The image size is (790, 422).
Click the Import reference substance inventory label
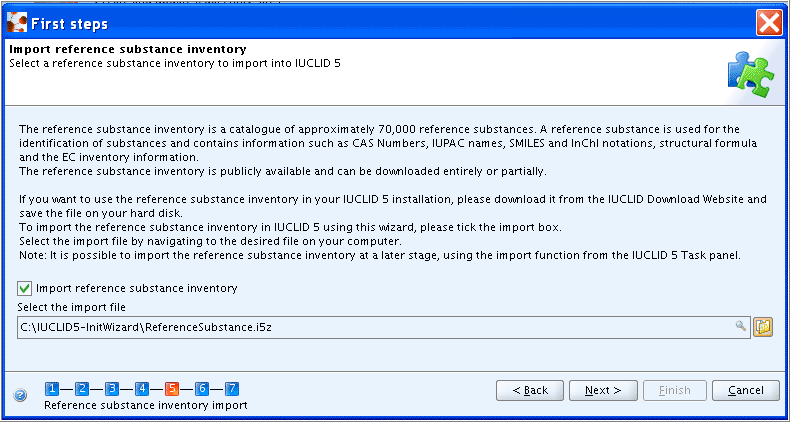point(137,289)
